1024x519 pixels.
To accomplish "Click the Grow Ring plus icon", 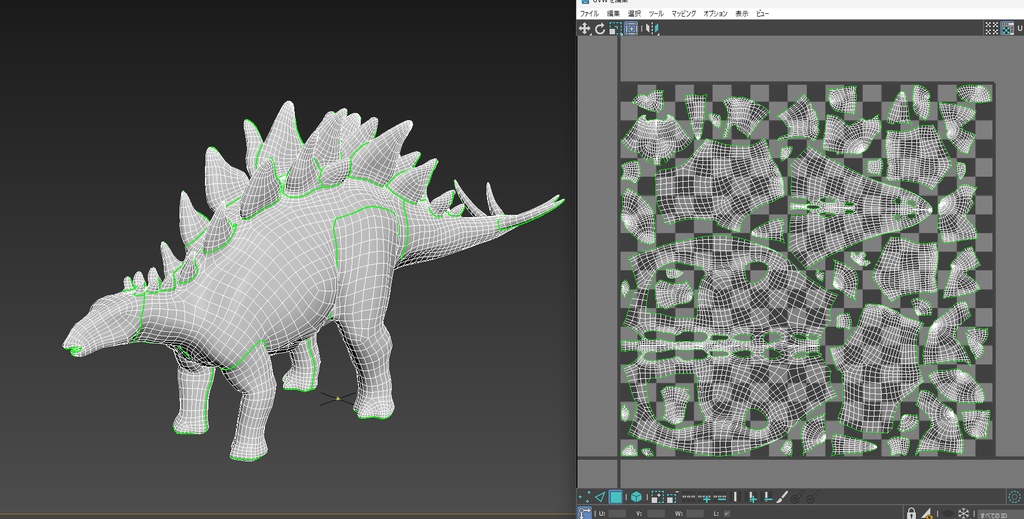I will [x=752, y=497].
